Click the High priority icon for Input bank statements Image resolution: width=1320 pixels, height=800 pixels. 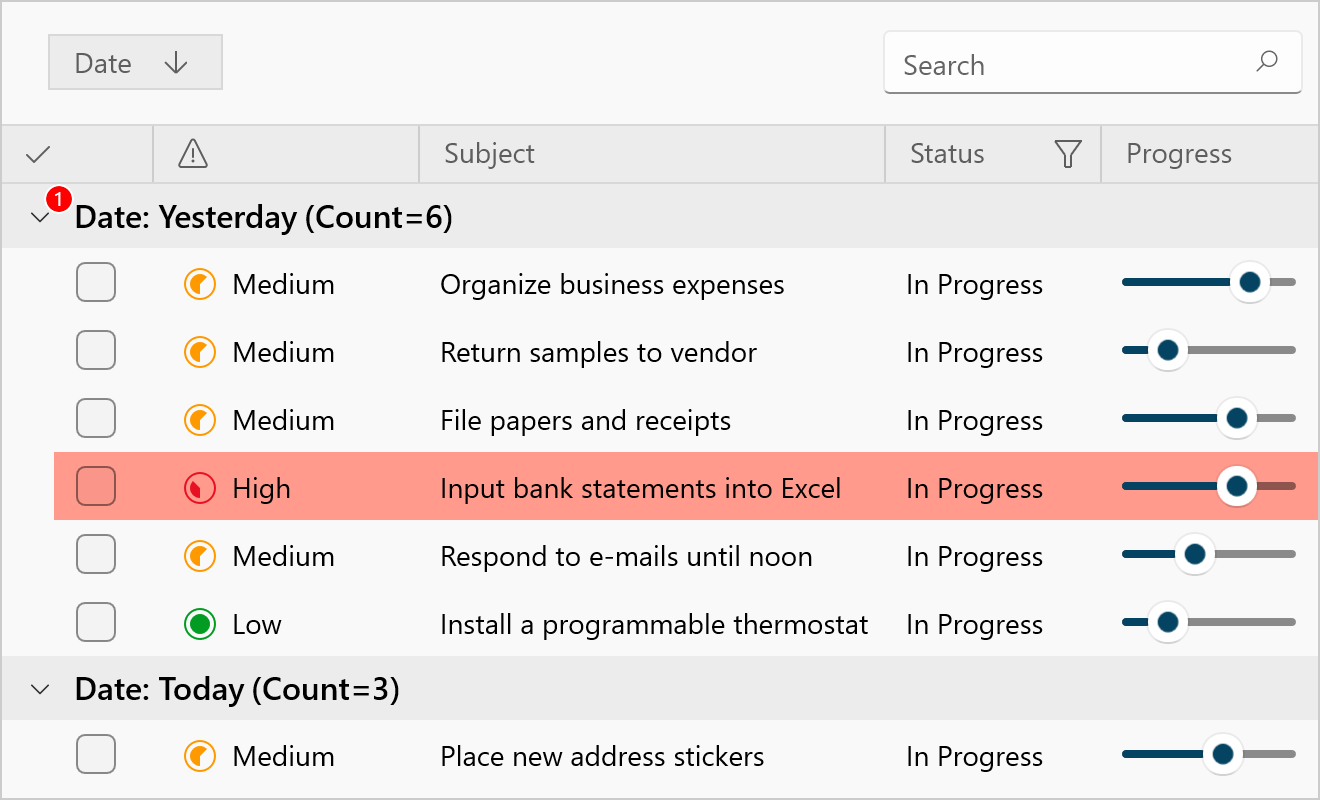[199, 487]
